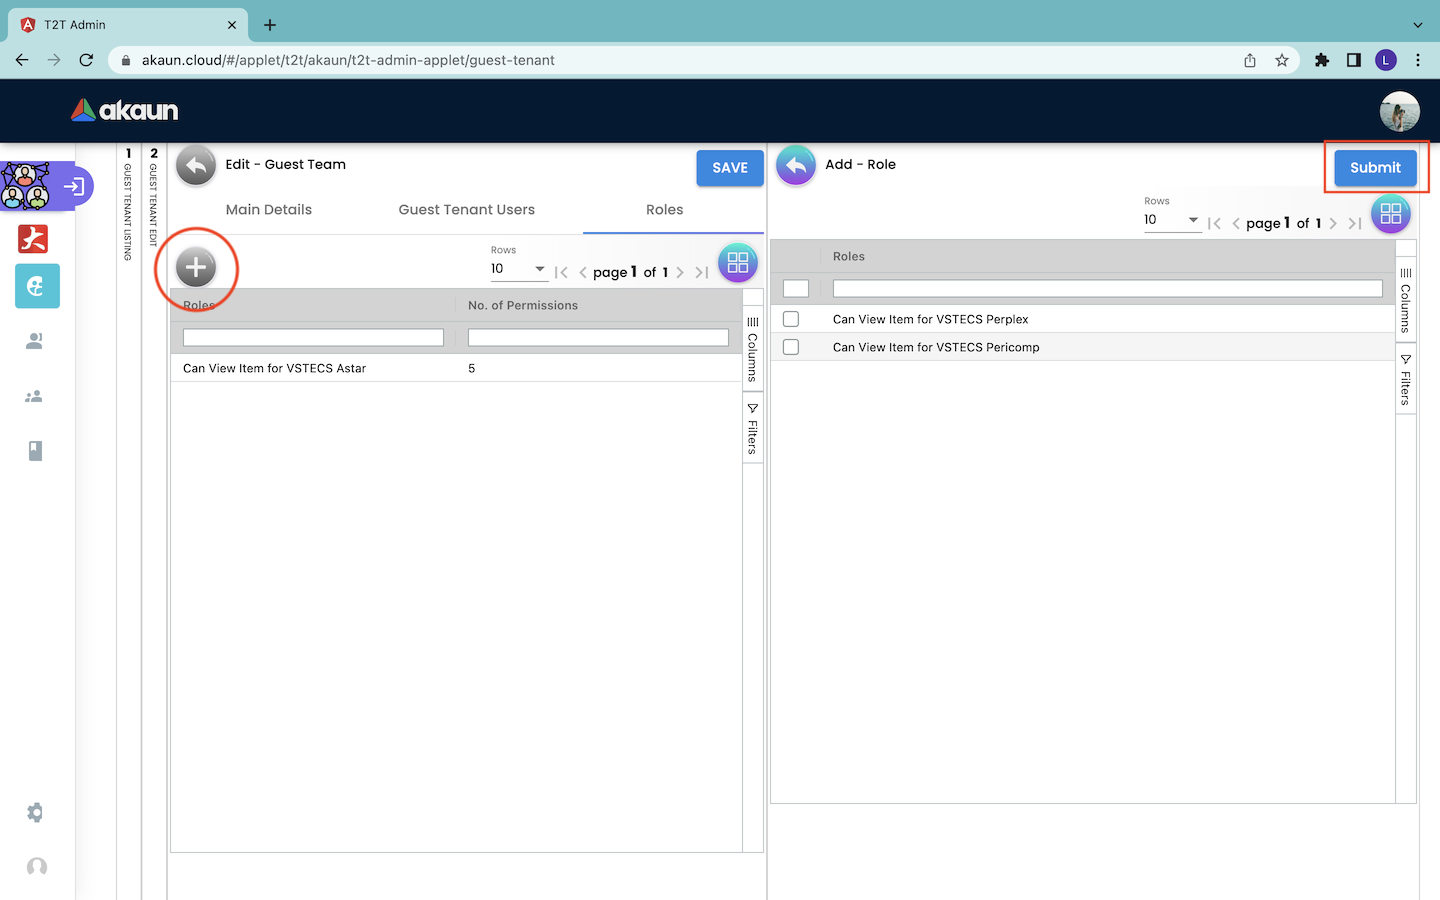Switch to the Guest Tenant Users tab

pyautogui.click(x=466, y=210)
